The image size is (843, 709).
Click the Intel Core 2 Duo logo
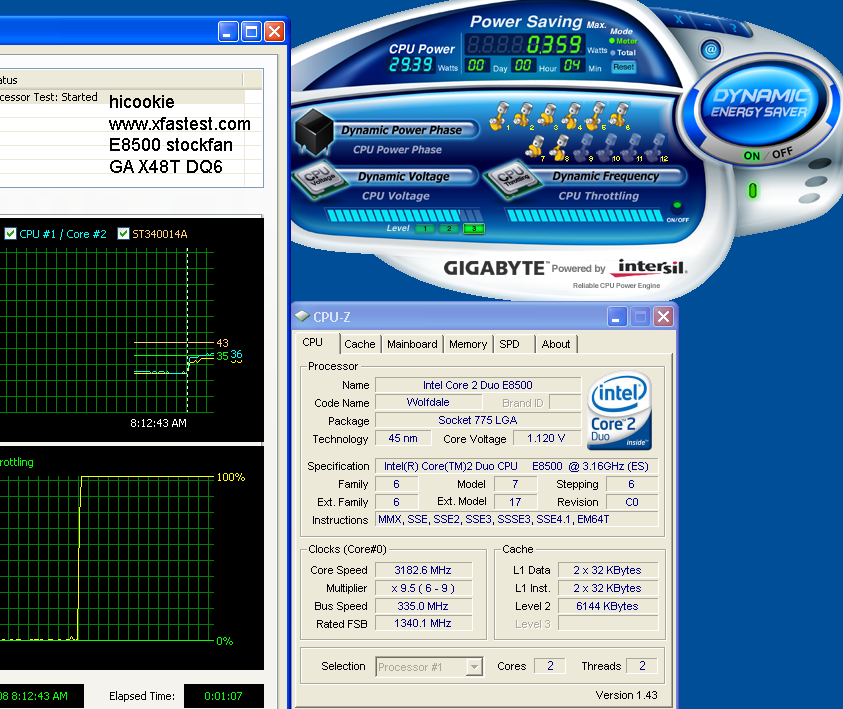coord(620,411)
